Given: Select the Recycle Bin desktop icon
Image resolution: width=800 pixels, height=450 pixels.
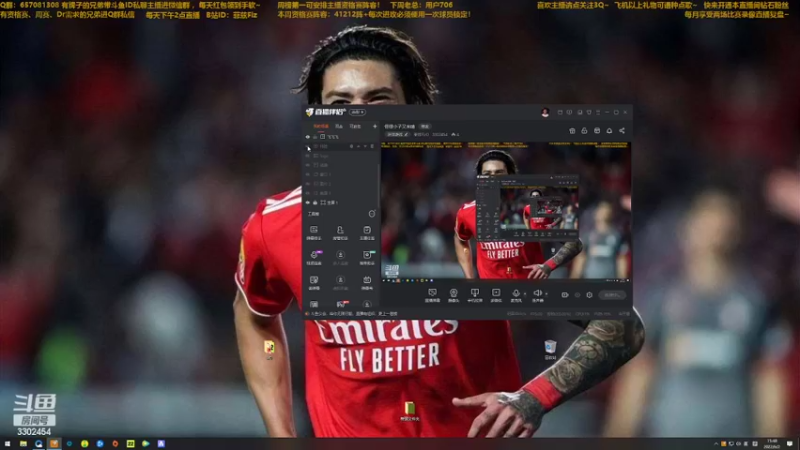Looking at the screenshot, I should (550, 350).
